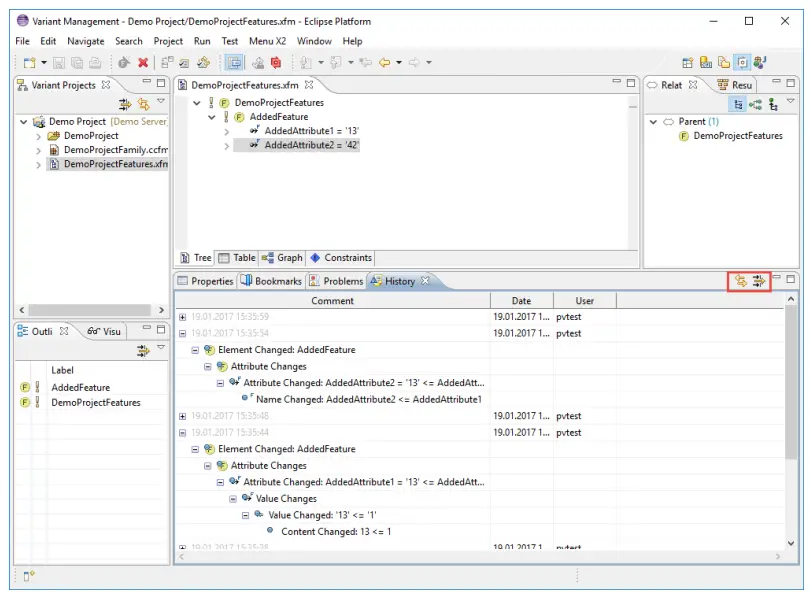Toggle the highlighted editor mode toolbar button
Image resolution: width=810 pixels, height=598 pixels.
[234, 62]
